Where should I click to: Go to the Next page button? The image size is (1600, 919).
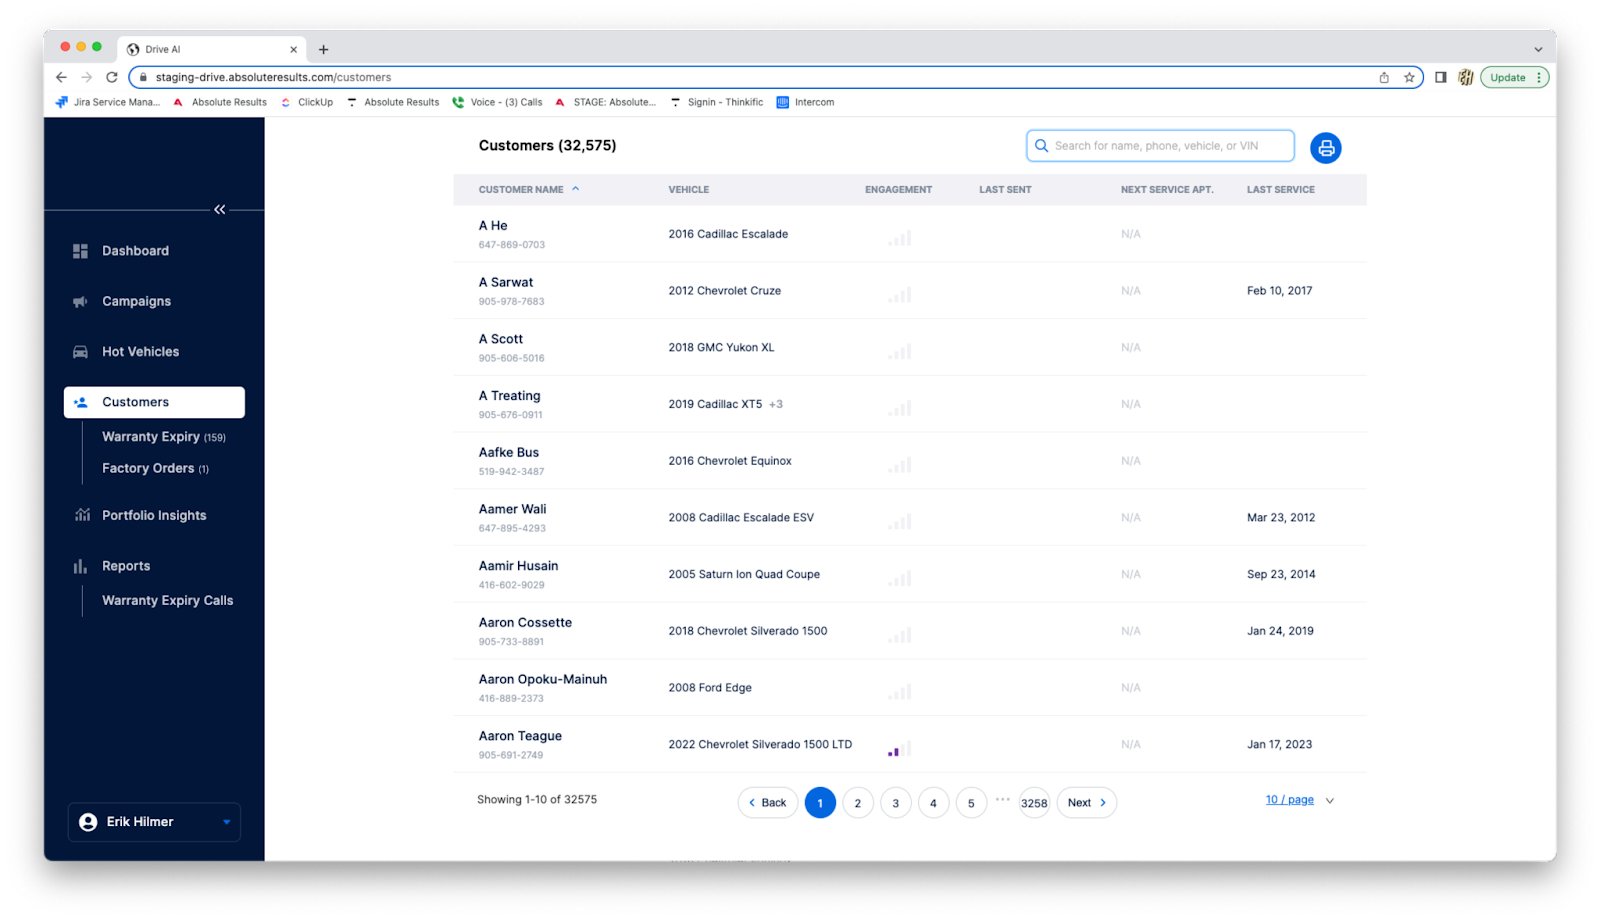click(1086, 803)
